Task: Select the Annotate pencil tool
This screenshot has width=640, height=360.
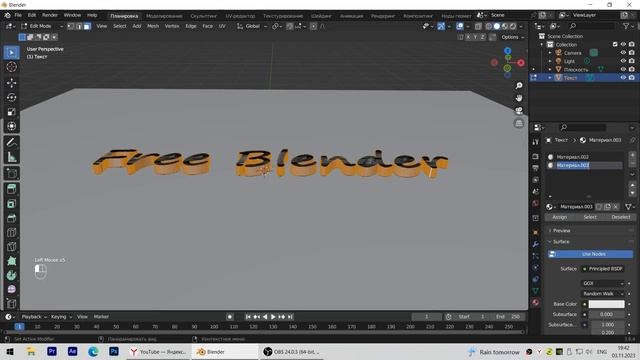Action: 11,142
